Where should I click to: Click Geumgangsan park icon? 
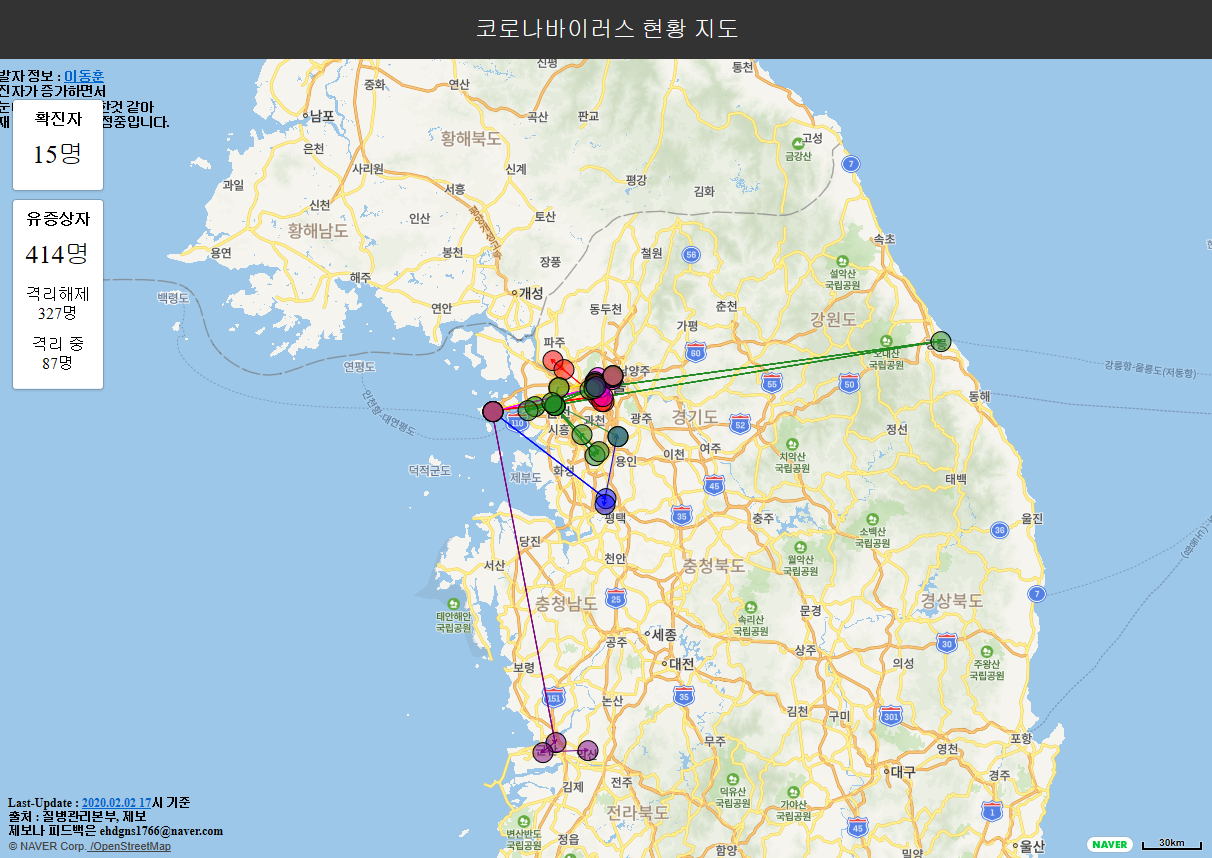[x=798, y=142]
